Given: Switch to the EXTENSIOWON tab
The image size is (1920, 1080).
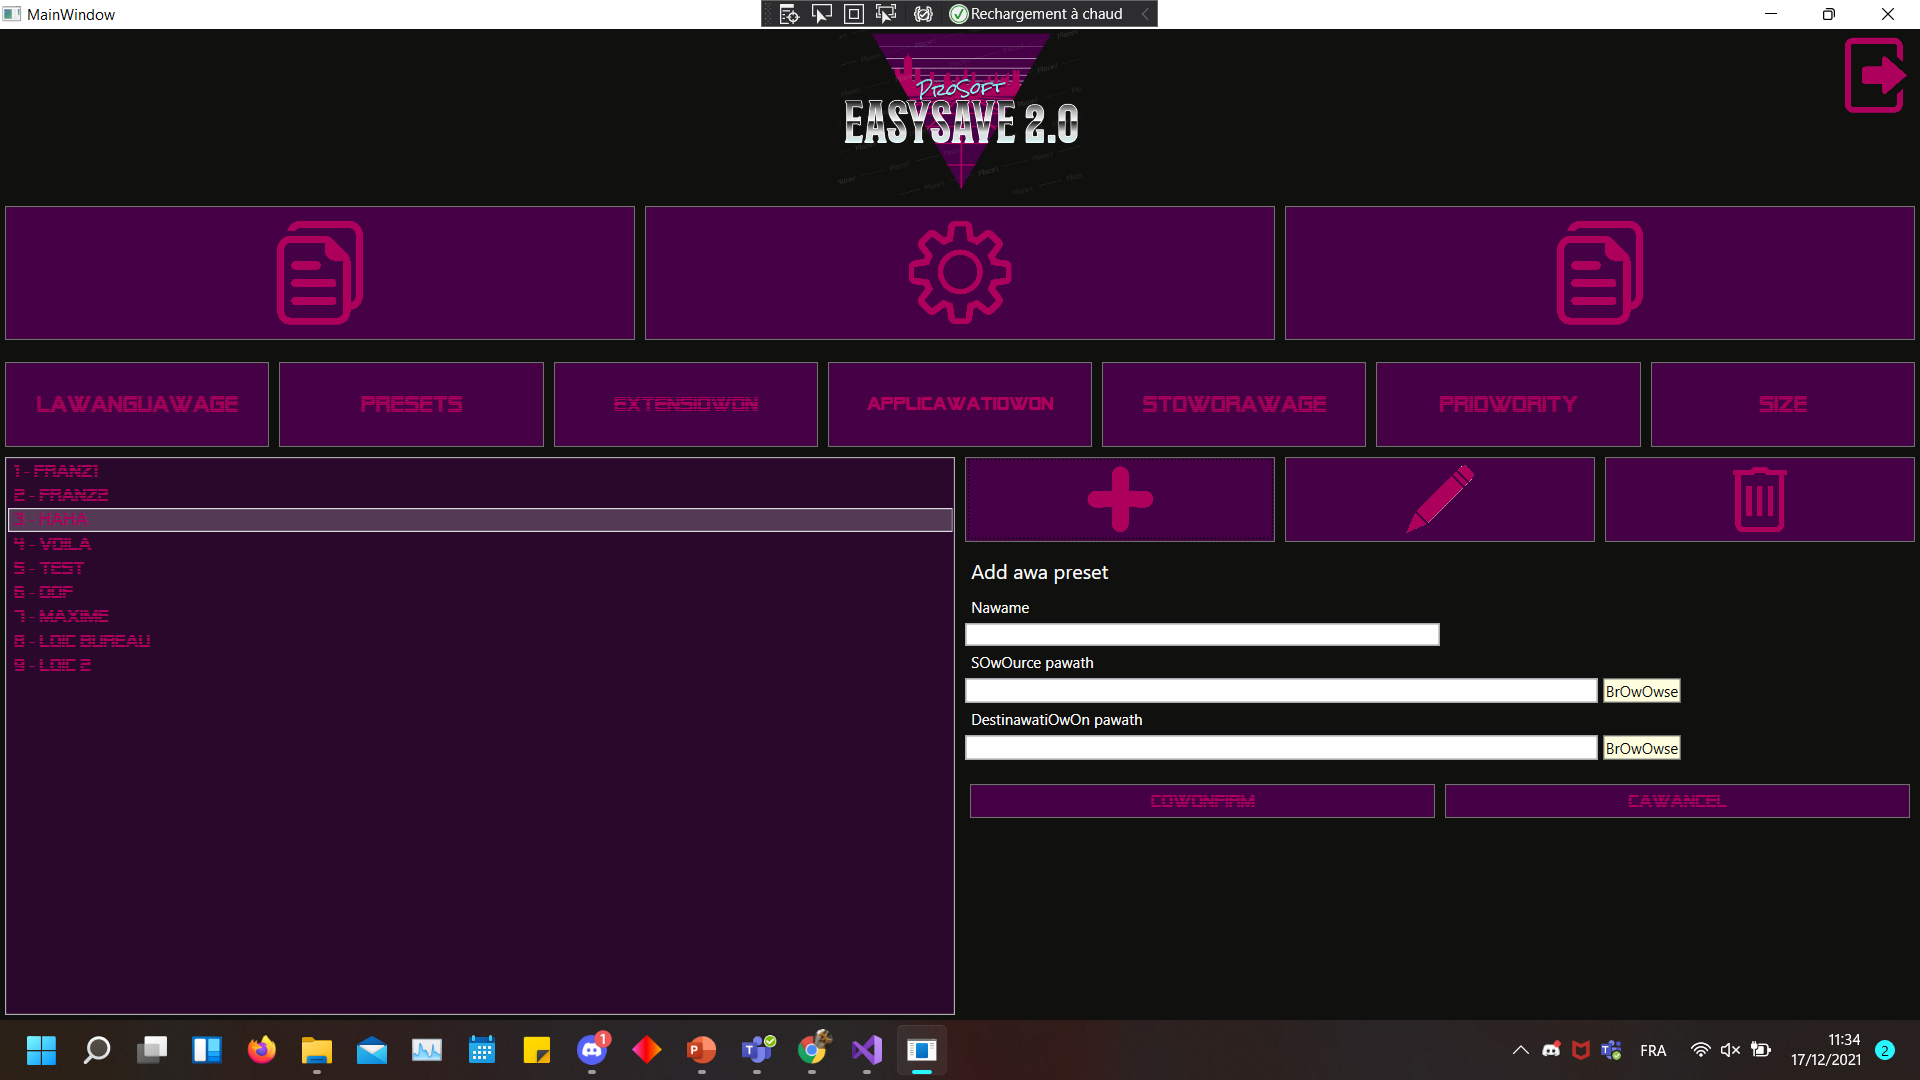Looking at the screenshot, I should [x=685, y=404].
